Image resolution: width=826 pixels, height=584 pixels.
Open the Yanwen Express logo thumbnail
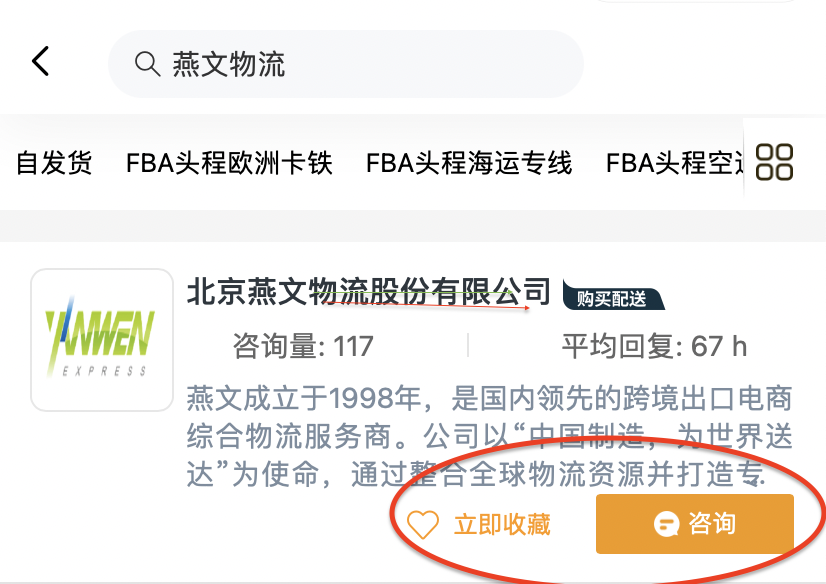tap(102, 340)
